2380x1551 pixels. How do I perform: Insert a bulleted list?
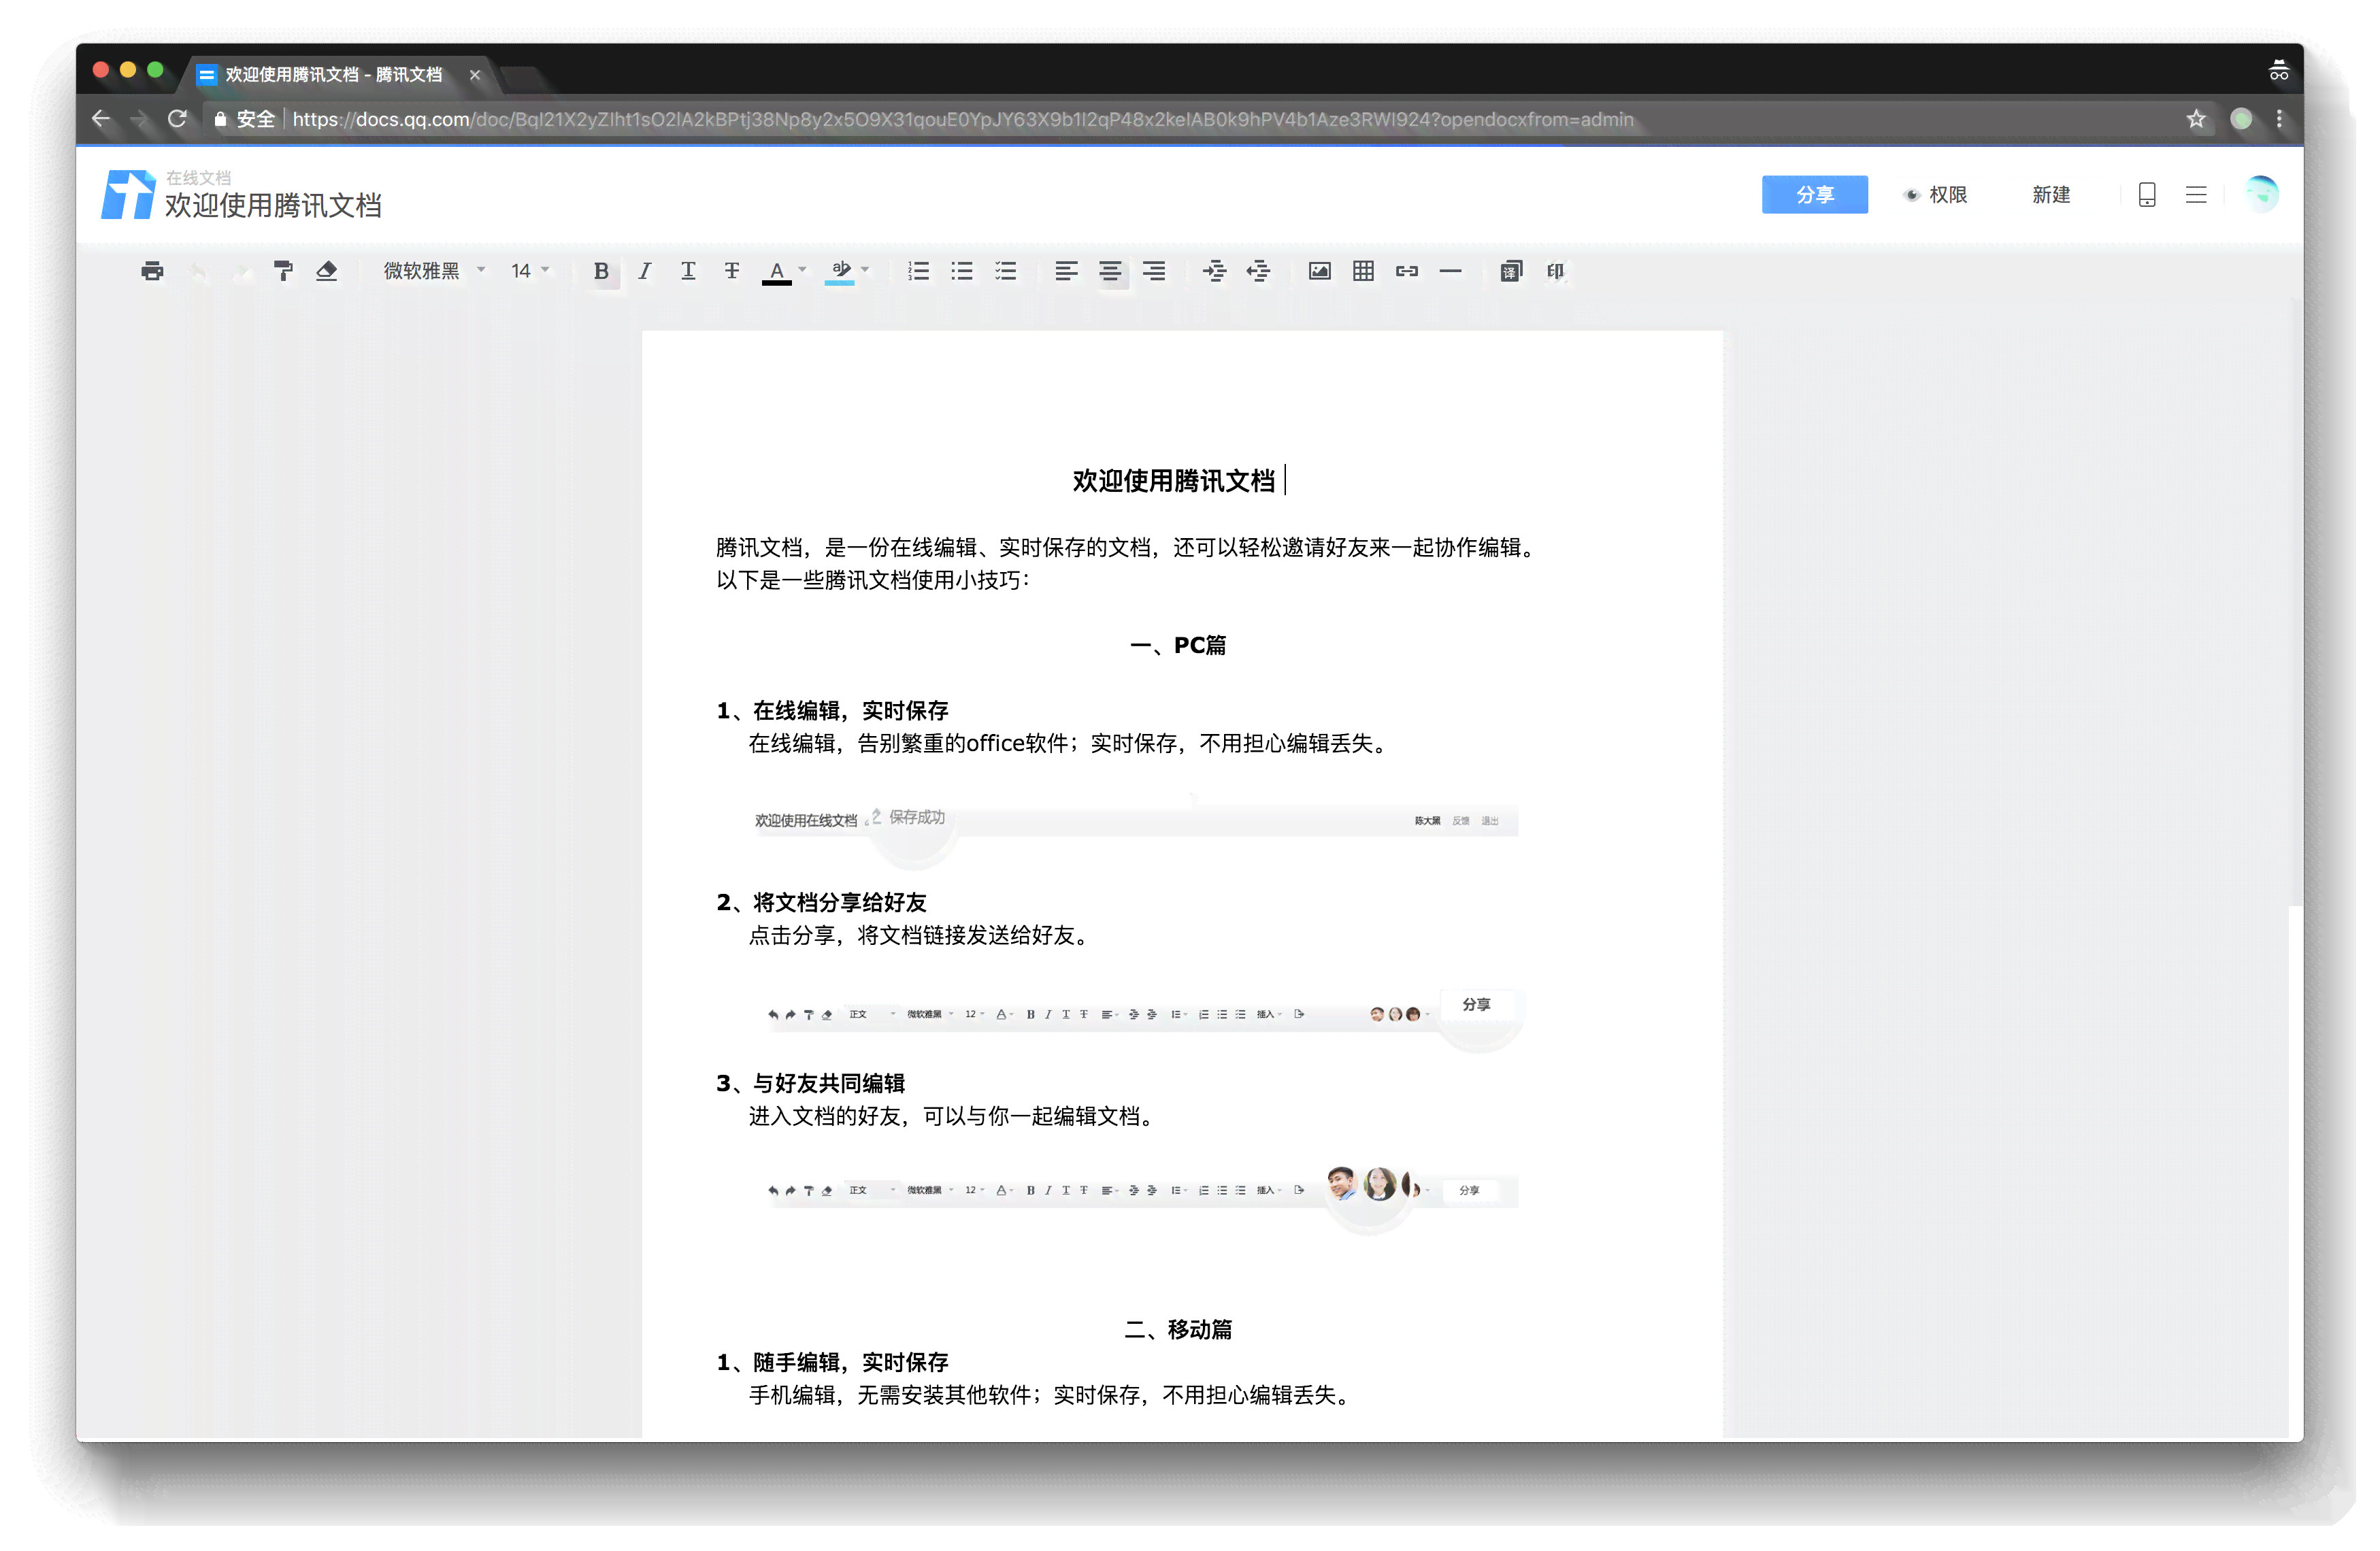coord(962,271)
